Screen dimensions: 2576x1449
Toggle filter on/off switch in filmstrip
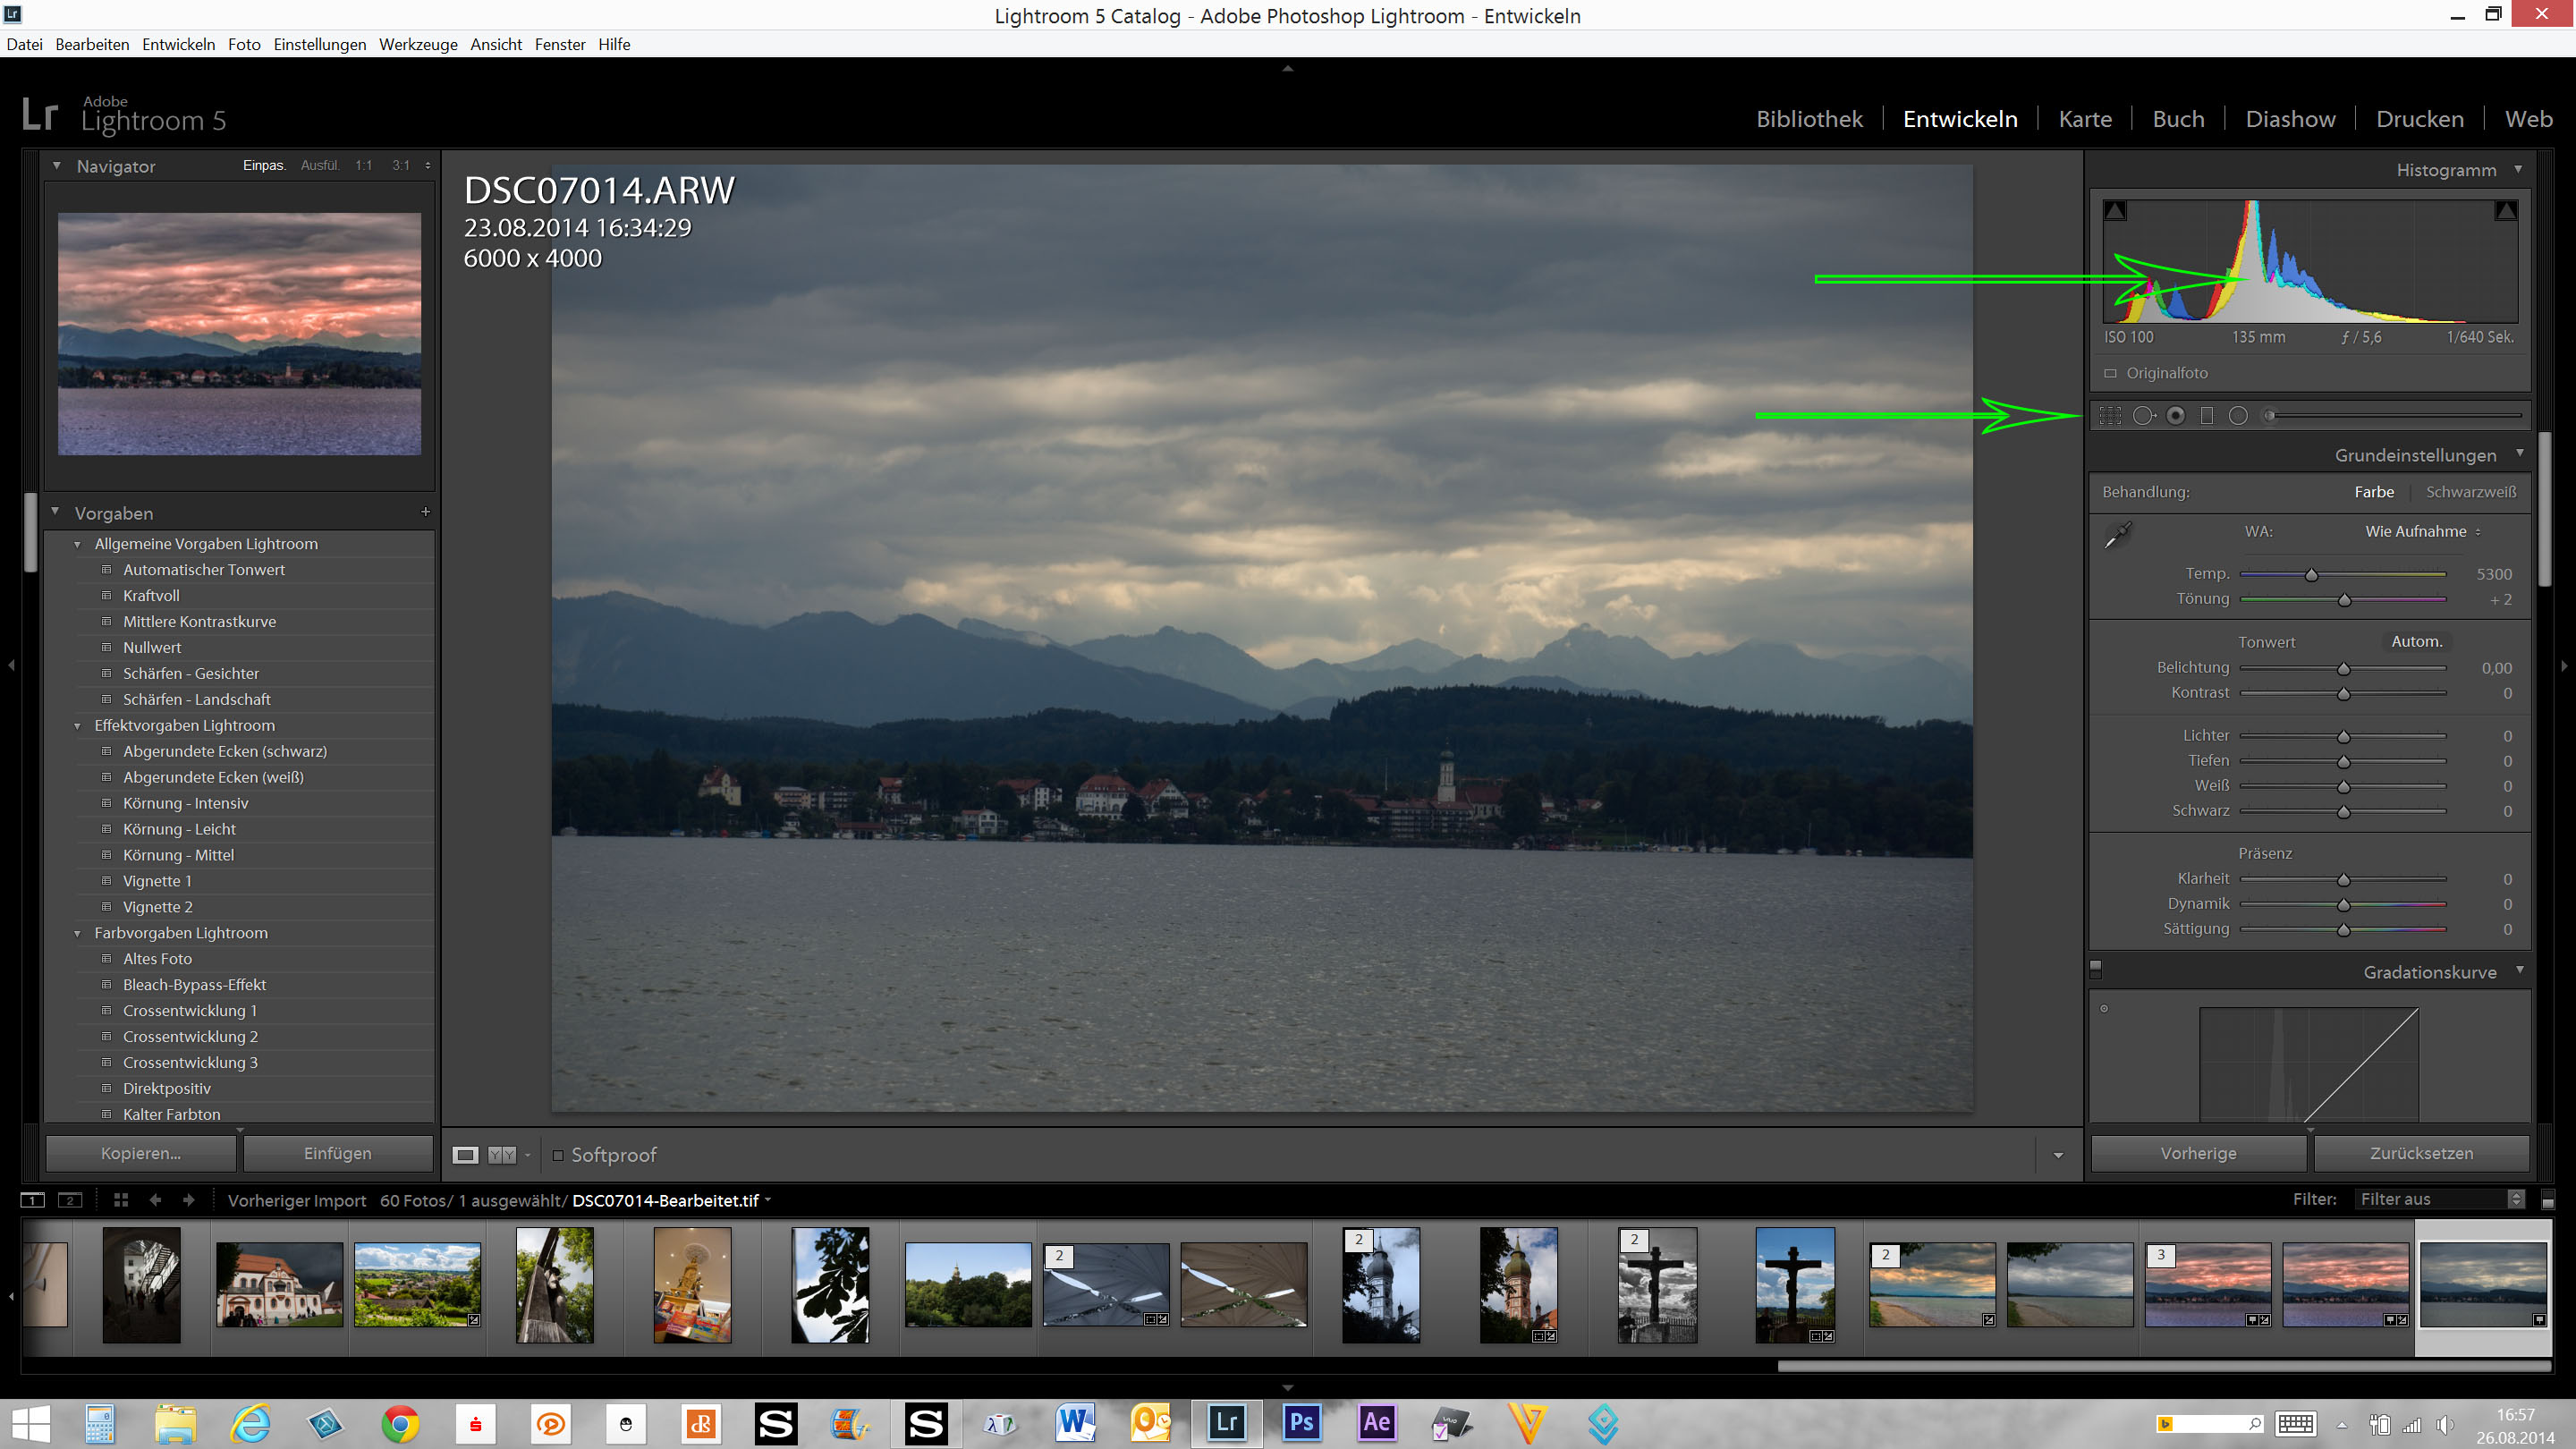click(2548, 1199)
